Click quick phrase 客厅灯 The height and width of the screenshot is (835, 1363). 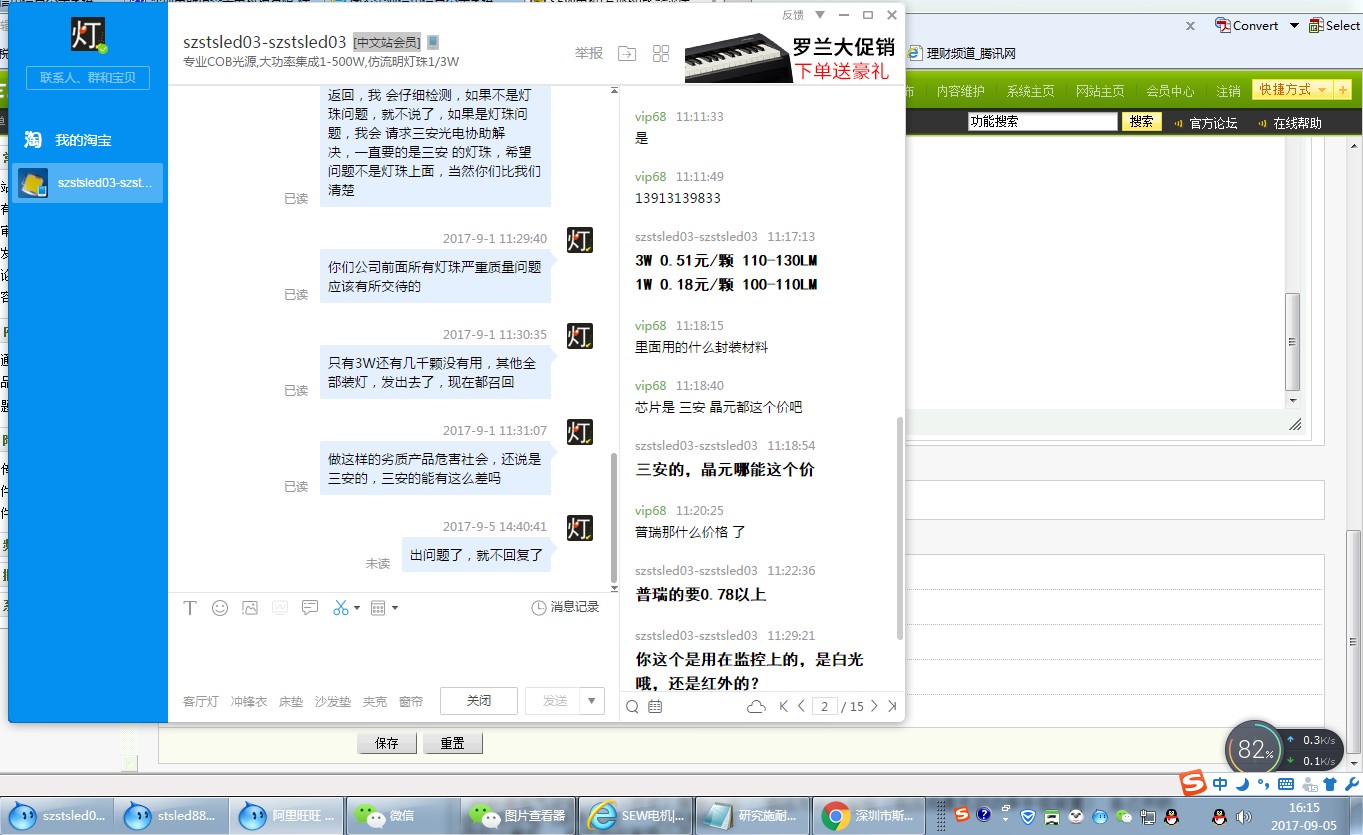[x=200, y=702]
